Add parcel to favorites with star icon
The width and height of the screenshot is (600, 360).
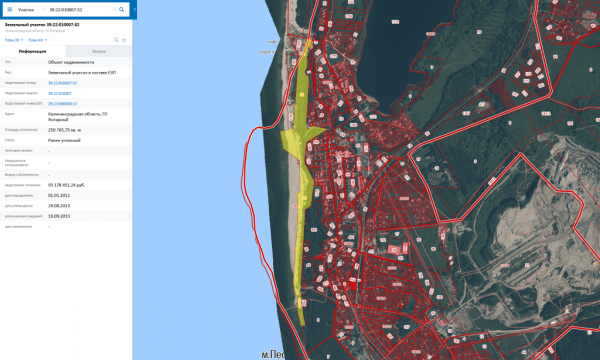coord(124,40)
